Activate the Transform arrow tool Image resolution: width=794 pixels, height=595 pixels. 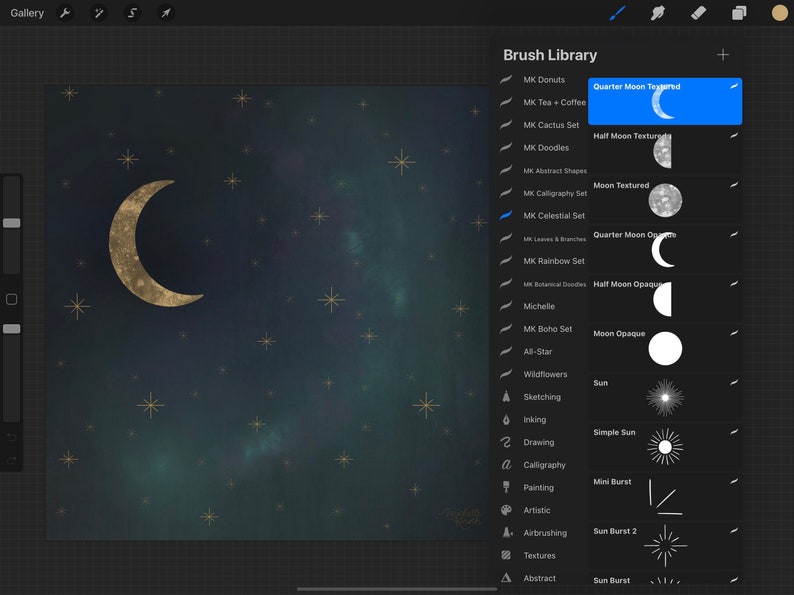click(x=166, y=13)
